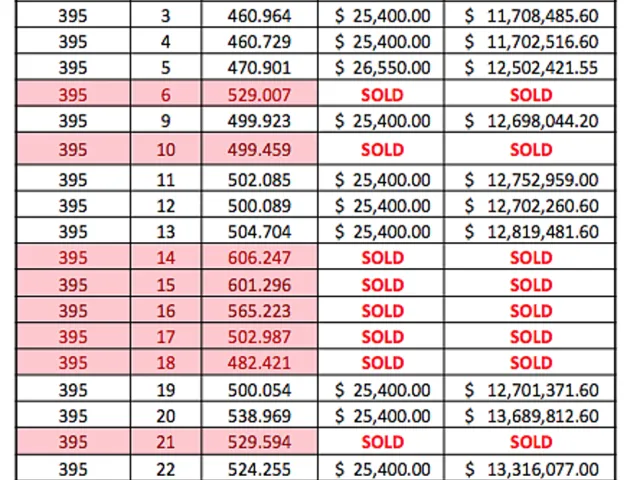This screenshot has width=640, height=480.
Task: Select the last-column SOLD for lot 16
Action: (530, 311)
